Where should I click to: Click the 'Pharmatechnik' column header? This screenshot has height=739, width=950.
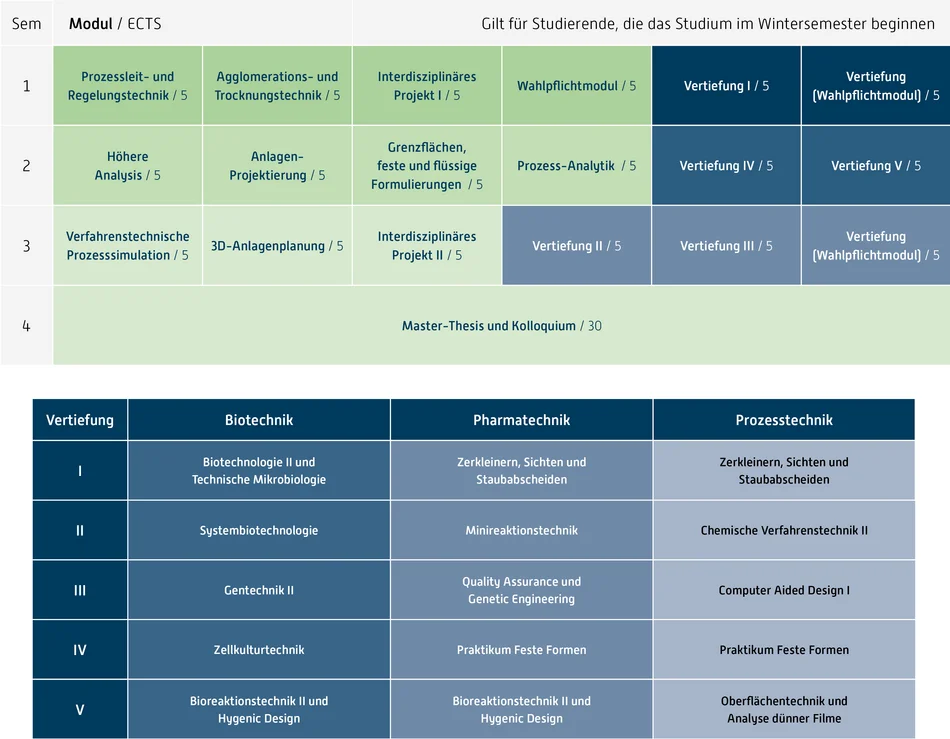coord(522,420)
